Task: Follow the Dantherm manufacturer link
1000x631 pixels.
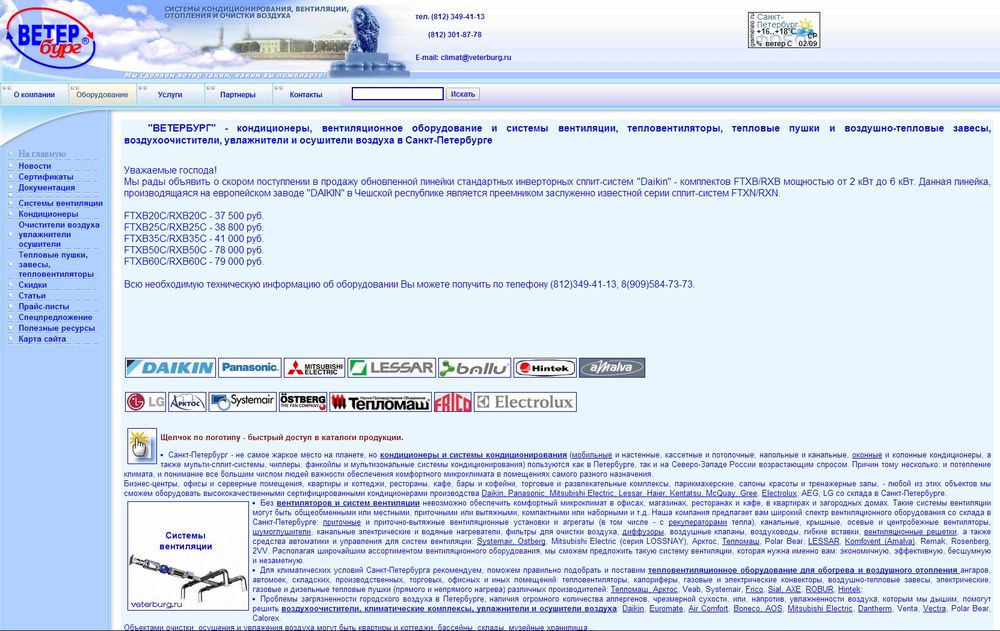Action: point(875,609)
